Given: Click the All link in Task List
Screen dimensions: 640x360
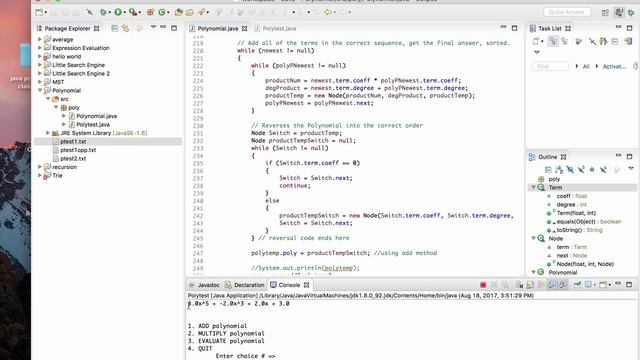Looking at the screenshot, I should 586,66.
